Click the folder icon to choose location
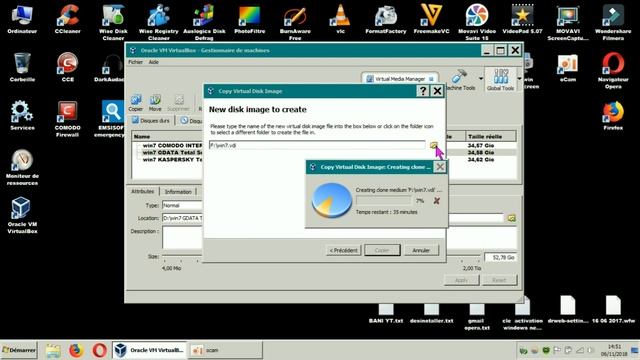Screen dimensions: 640x360 click(x=433, y=145)
